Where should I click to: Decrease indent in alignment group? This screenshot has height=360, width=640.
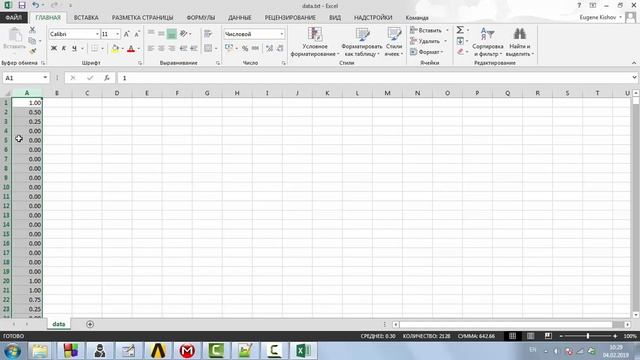(x=183, y=49)
